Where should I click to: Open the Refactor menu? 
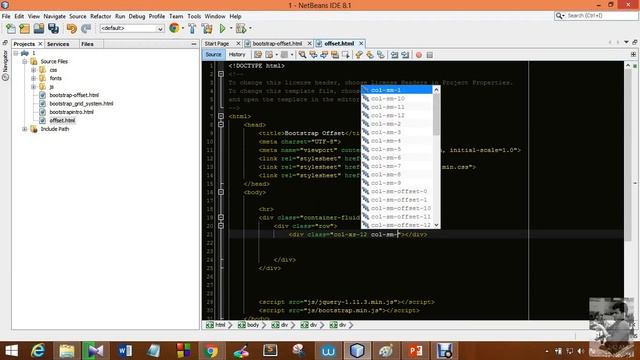(100, 16)
